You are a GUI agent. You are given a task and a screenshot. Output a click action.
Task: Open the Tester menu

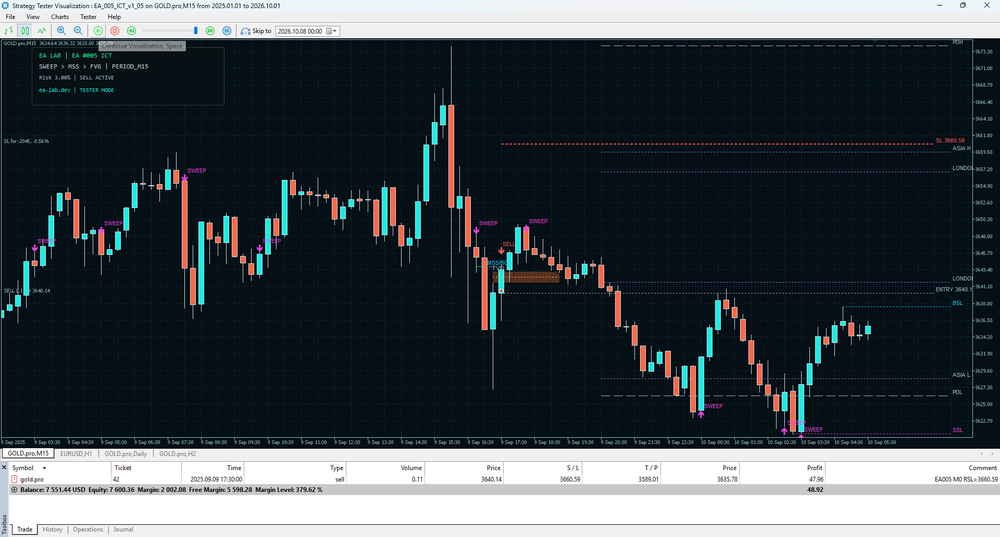point(88,17)
